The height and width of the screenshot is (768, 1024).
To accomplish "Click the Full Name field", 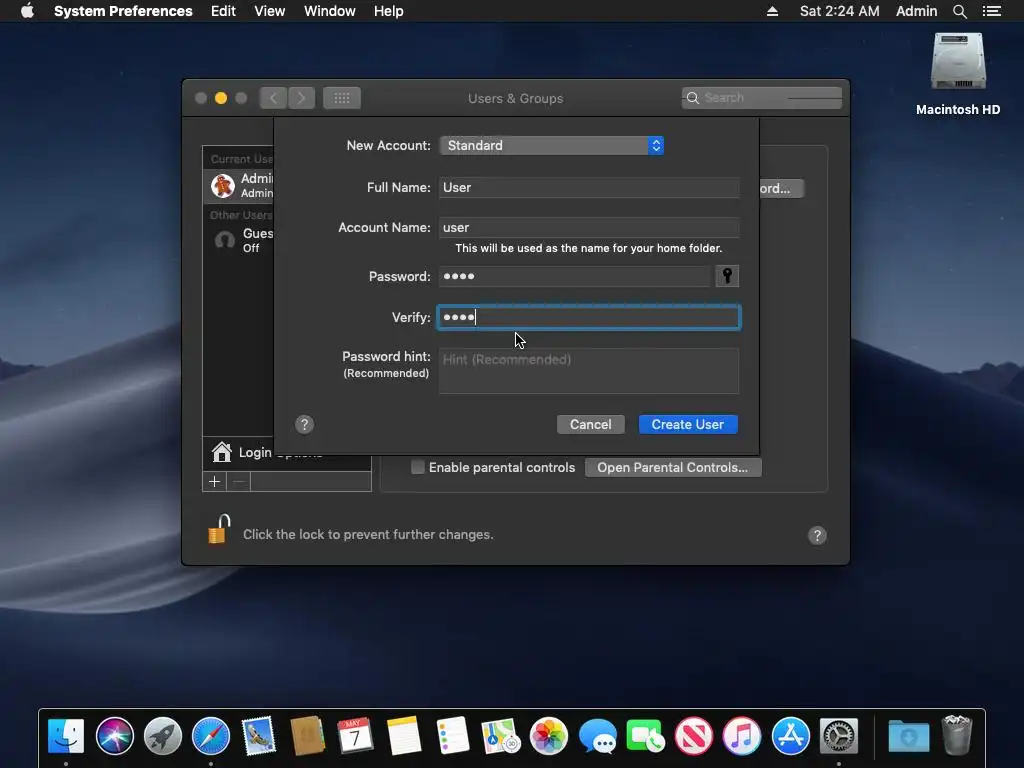I will [589, 187].
